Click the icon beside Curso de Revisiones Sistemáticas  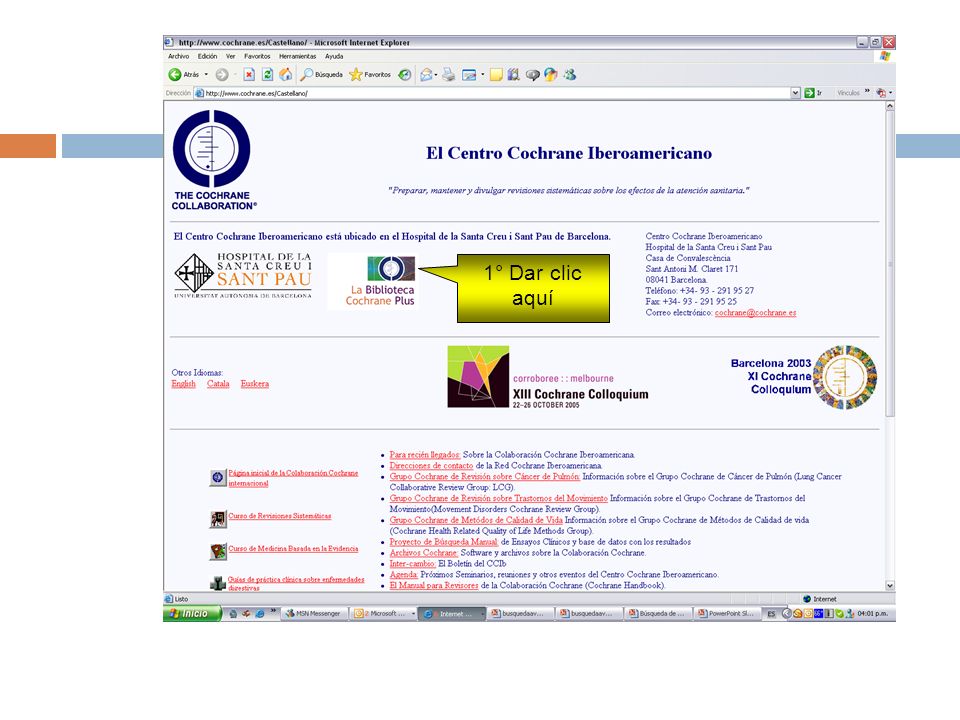218,519
